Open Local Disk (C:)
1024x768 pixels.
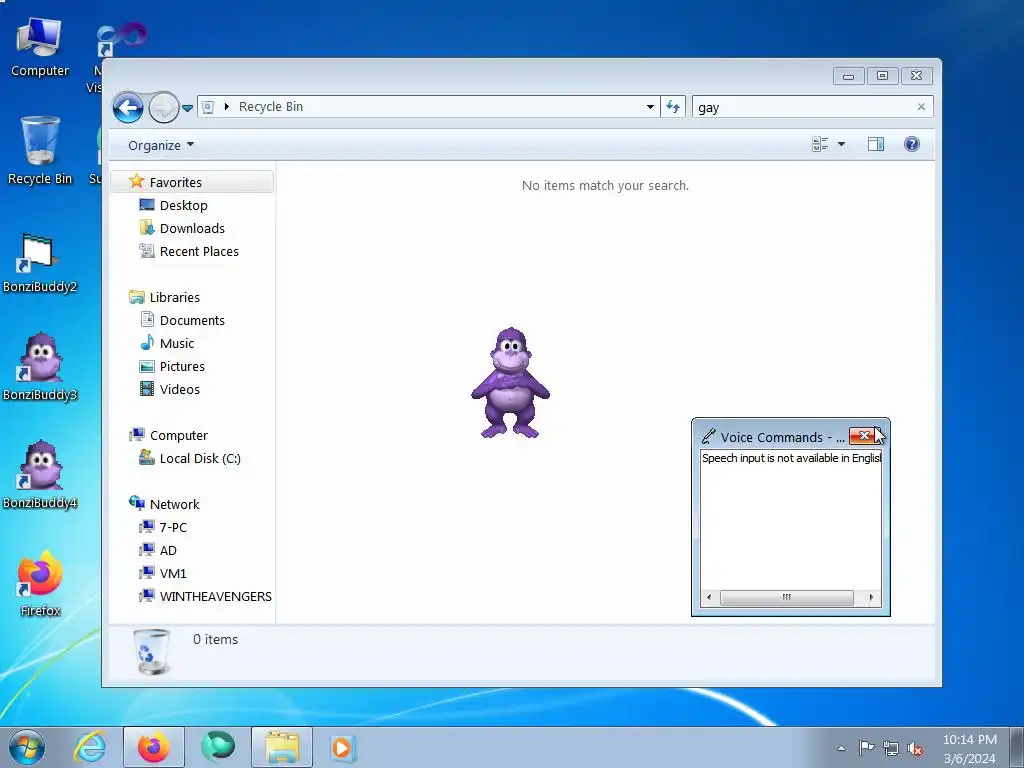click(200, 458)
